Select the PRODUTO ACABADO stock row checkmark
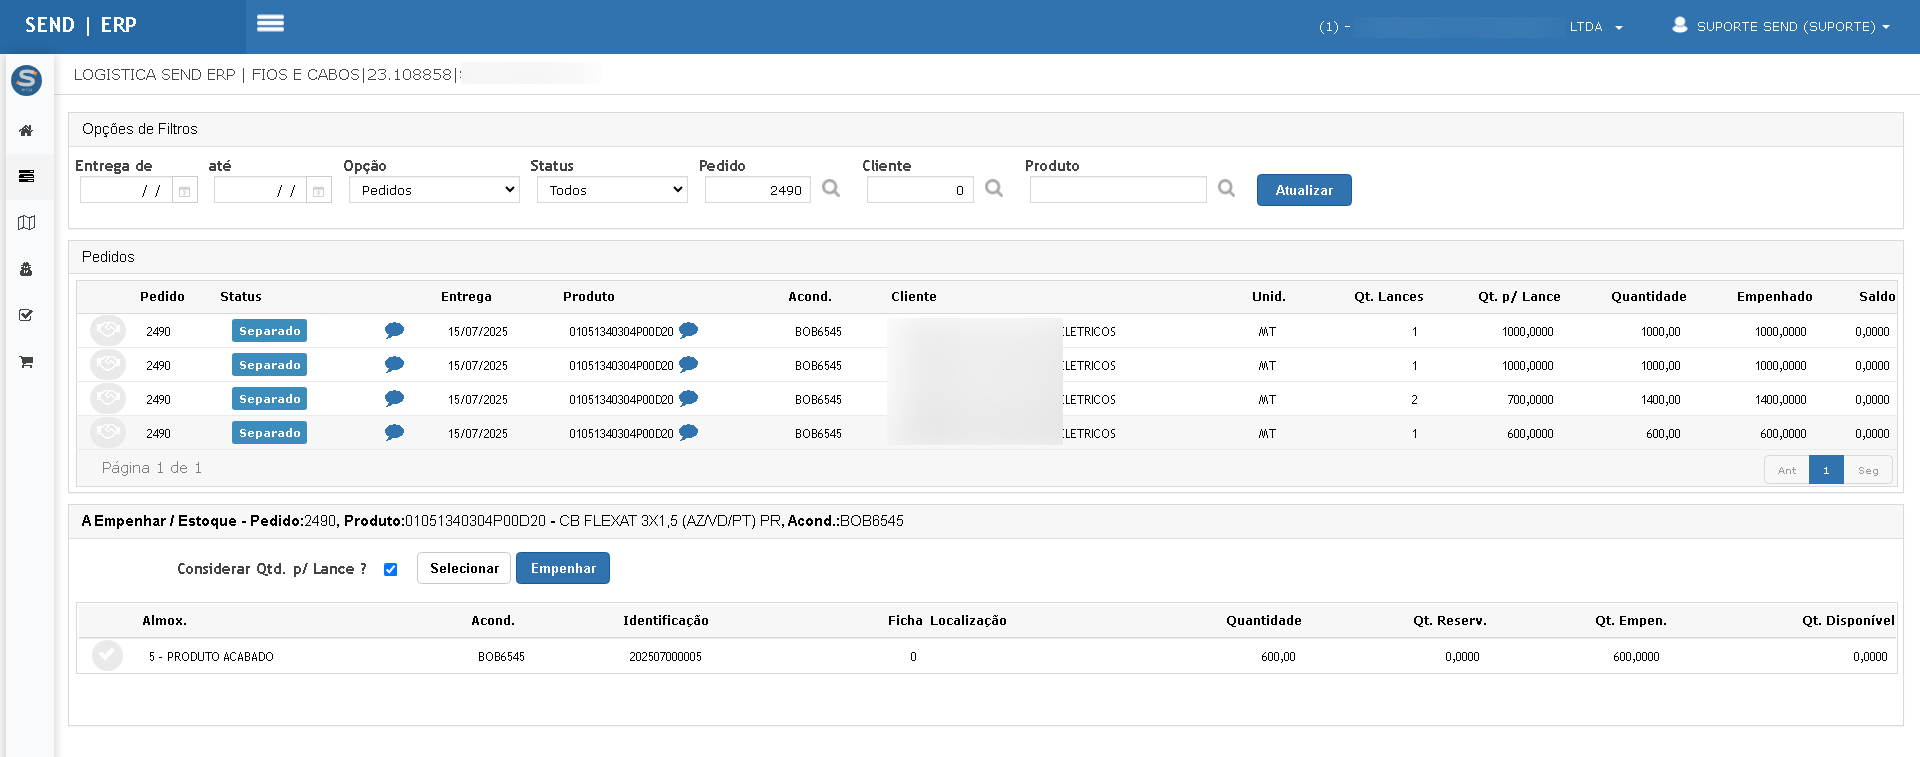This screenshot has height=757, width=1920. click(x=107, y=656)
